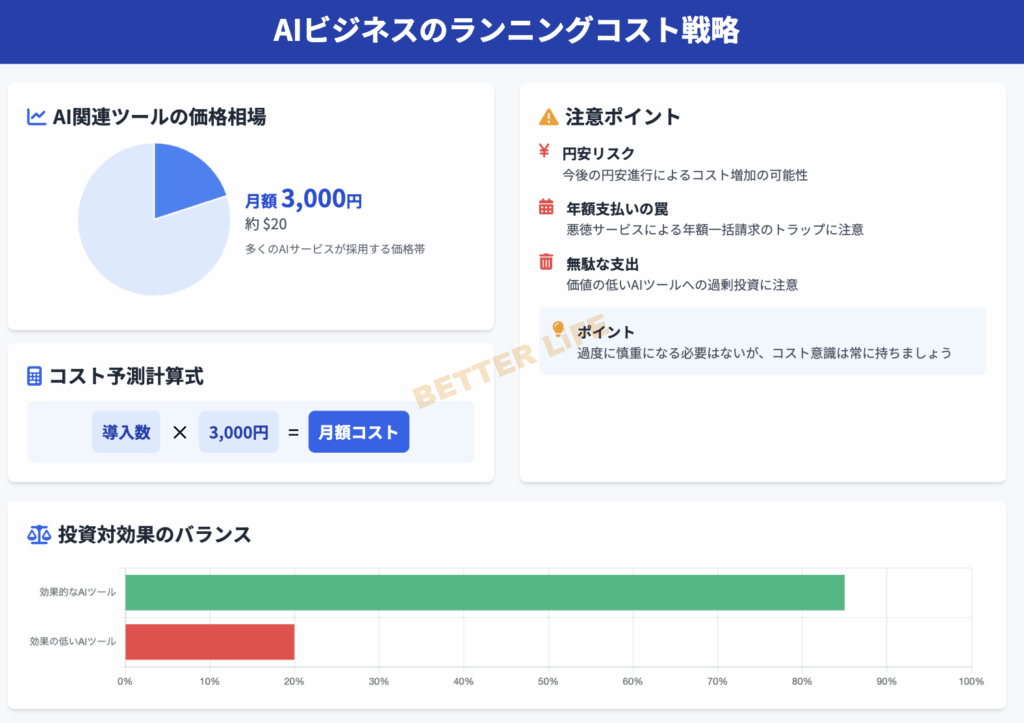Click the green 効果的なAIツール bar

tap(484, 592)
